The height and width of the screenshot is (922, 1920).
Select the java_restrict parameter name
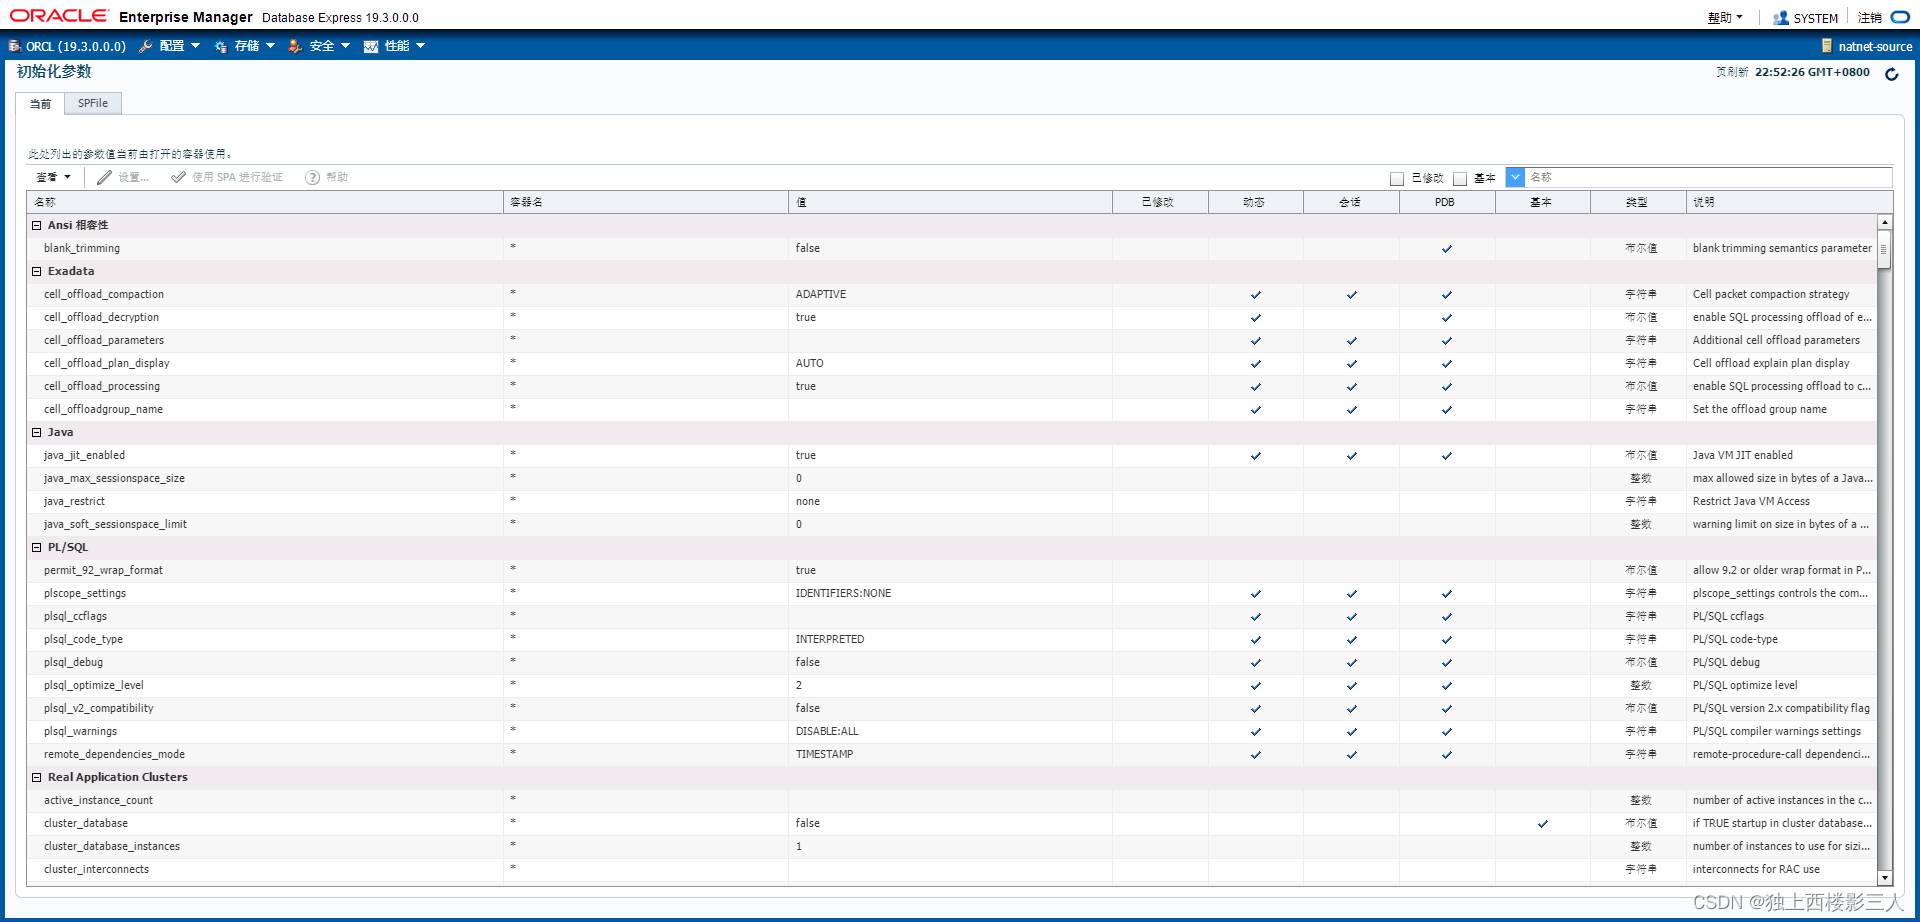coord(74,502)
